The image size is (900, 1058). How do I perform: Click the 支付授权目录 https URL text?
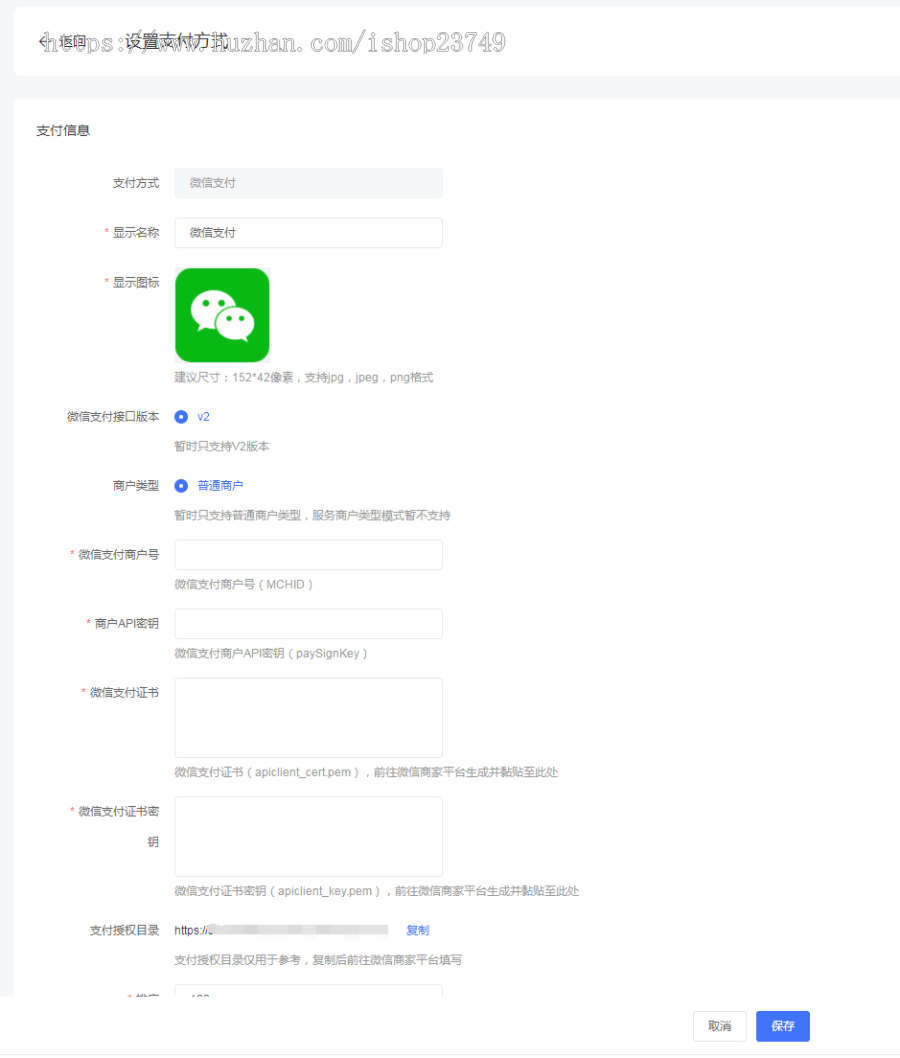pyautogui.click(x=281, y=930)
